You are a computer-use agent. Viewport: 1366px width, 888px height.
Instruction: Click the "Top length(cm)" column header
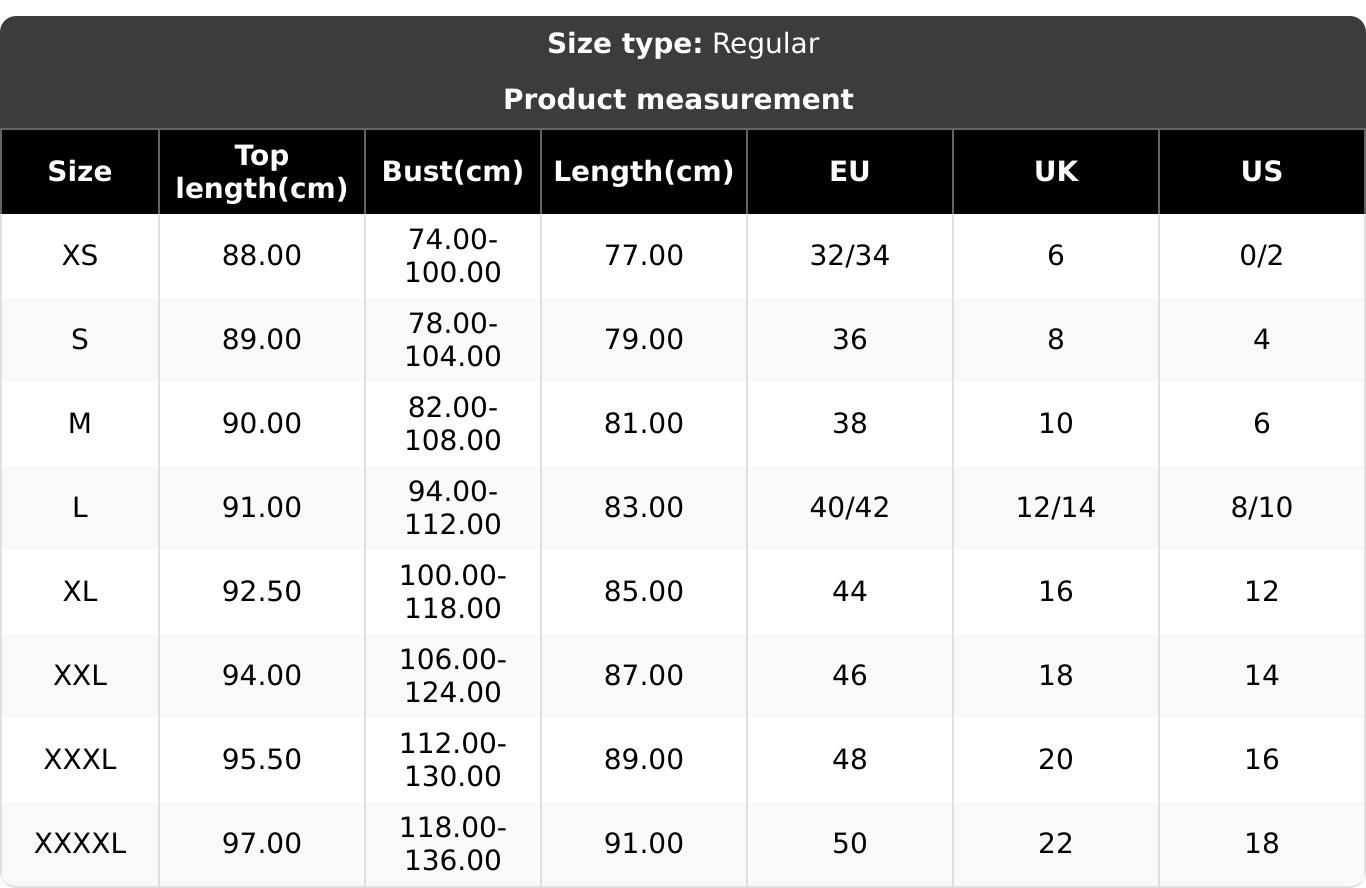click(262, 172)
